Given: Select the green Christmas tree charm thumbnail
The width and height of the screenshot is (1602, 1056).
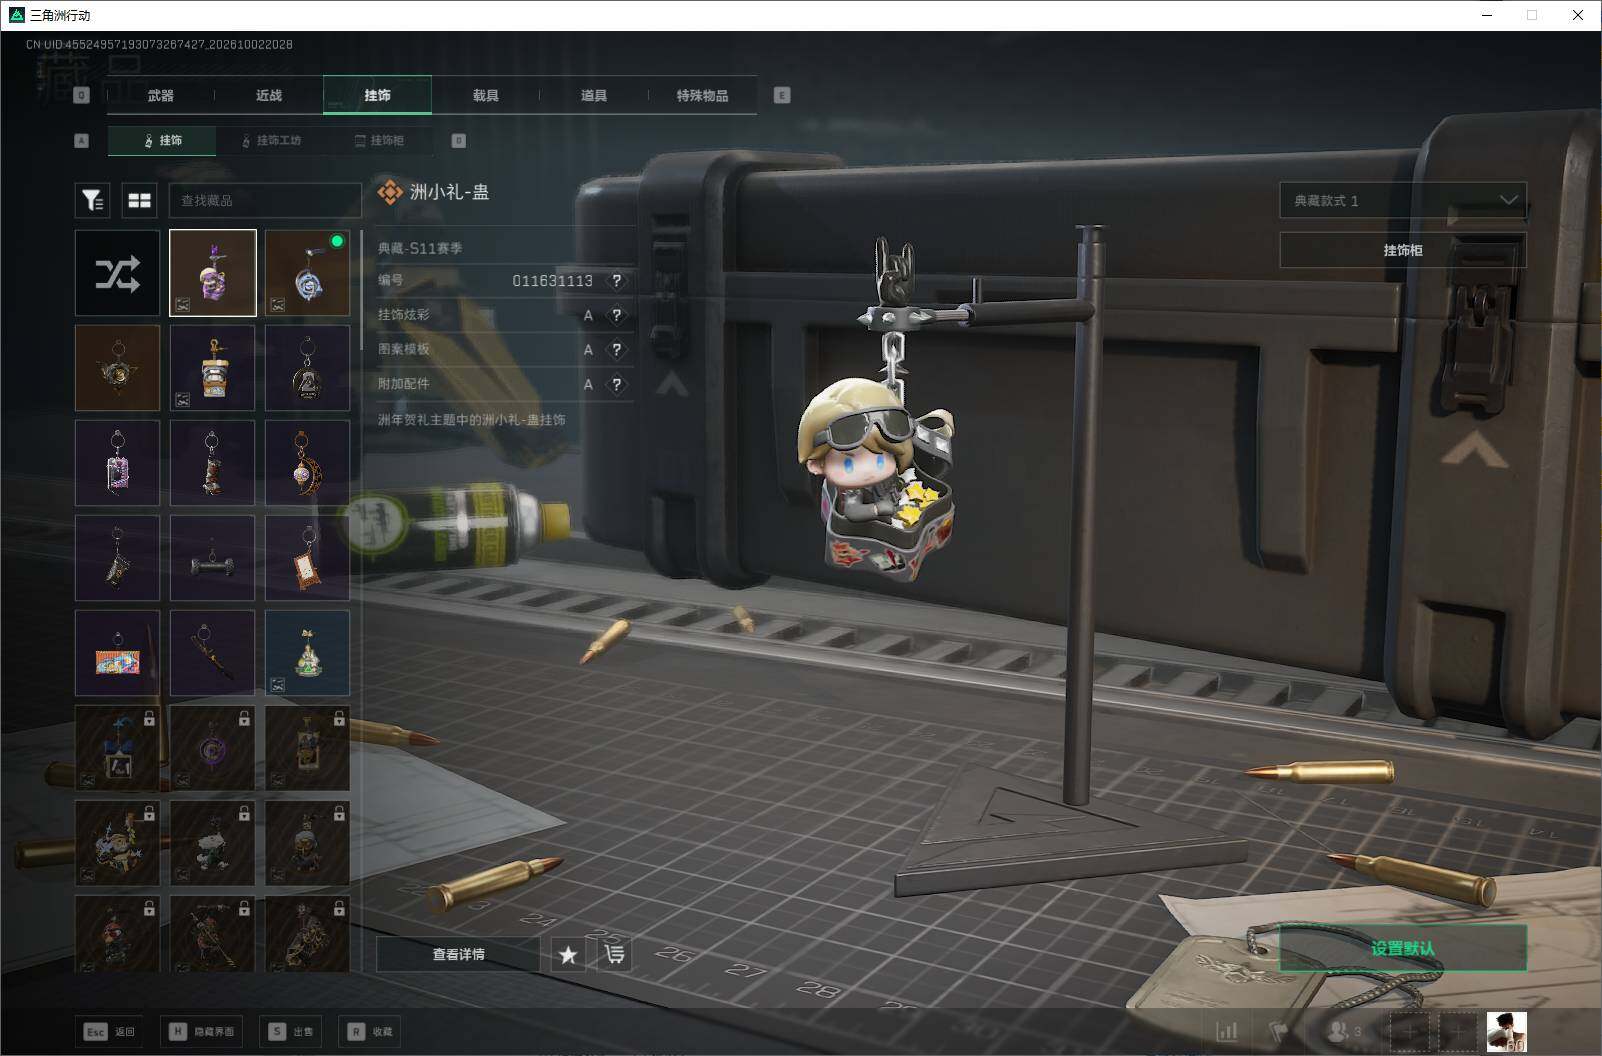Looking at the screenshot, I should pyautogui.click(x=307, y=653).
